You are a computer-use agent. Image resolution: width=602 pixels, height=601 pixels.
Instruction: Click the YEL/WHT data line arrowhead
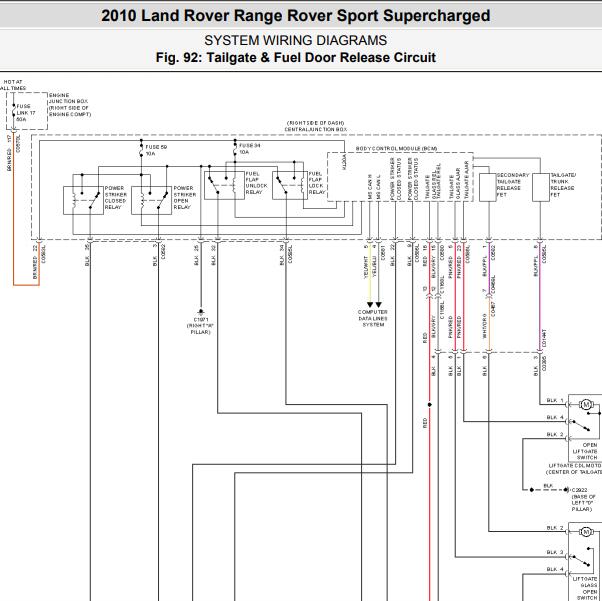[370, 305]
